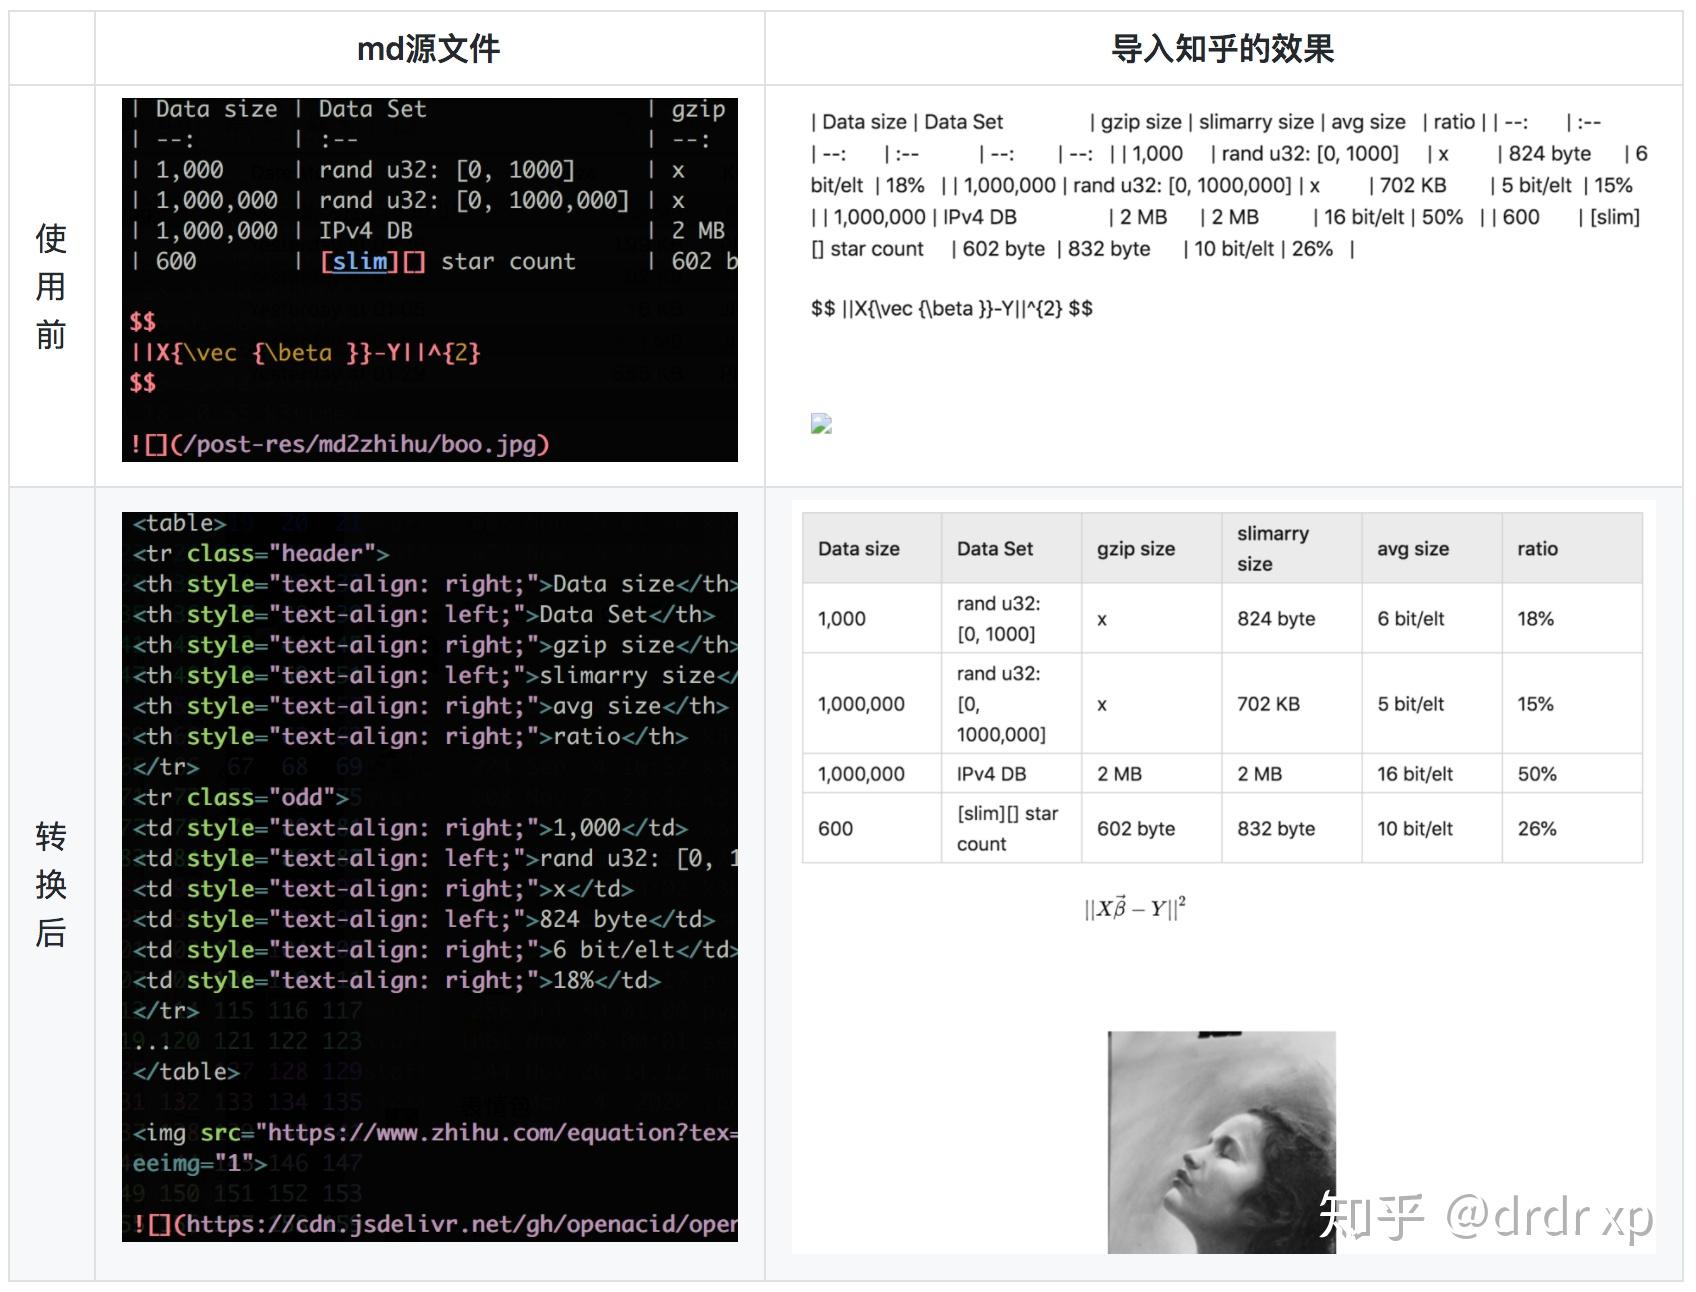The image size is (1696, 1292).
Task: Select the ratio column header cell
Action: coord(1537,548)
